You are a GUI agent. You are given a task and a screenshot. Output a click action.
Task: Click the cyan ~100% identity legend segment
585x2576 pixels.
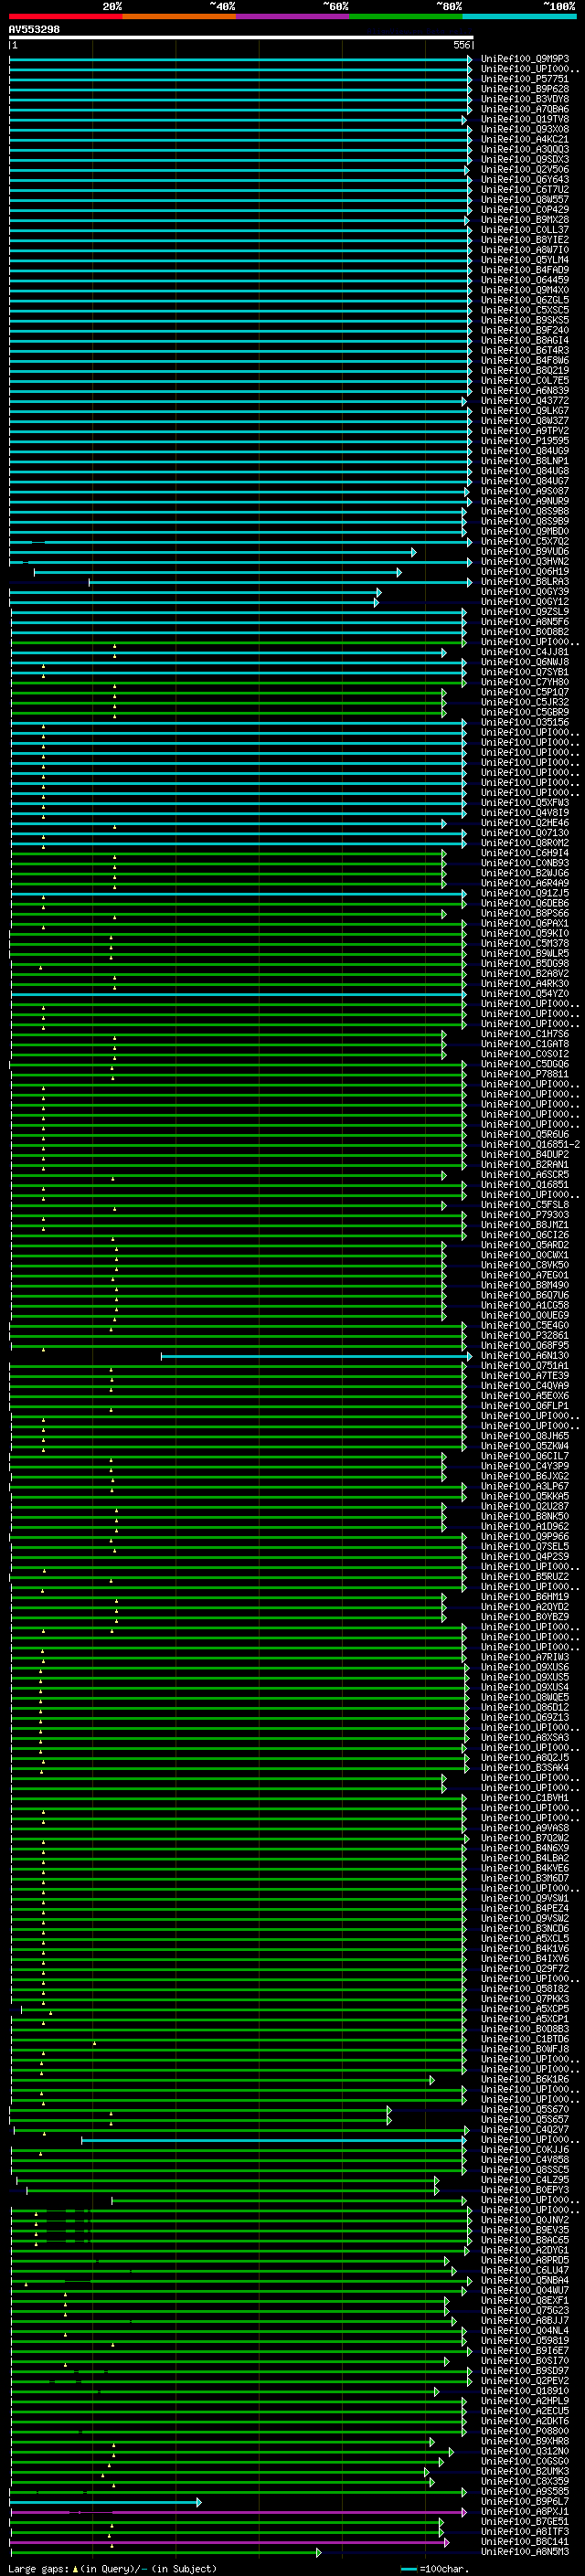[519, 16]
